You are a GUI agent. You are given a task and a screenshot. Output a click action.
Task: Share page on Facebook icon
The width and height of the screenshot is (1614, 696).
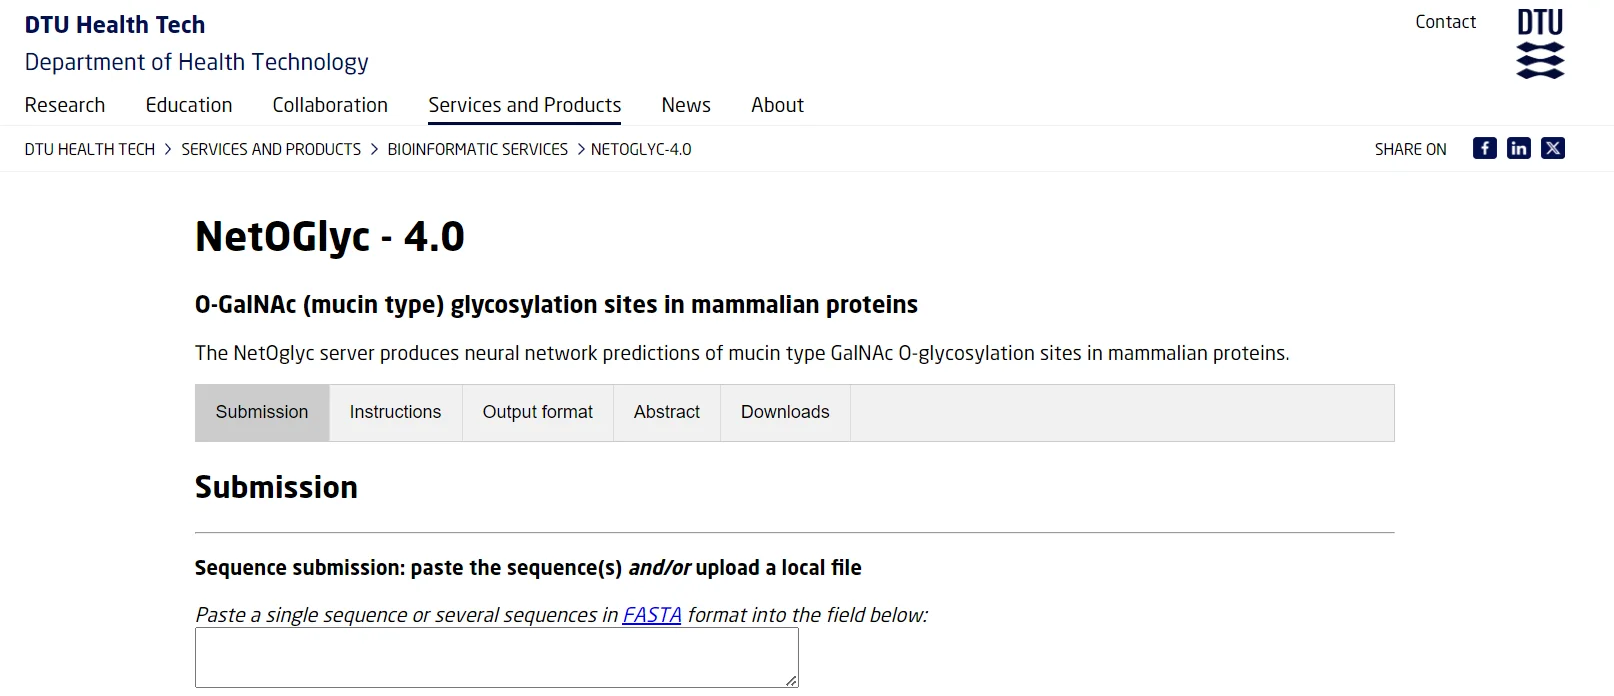click(1484, 149)
